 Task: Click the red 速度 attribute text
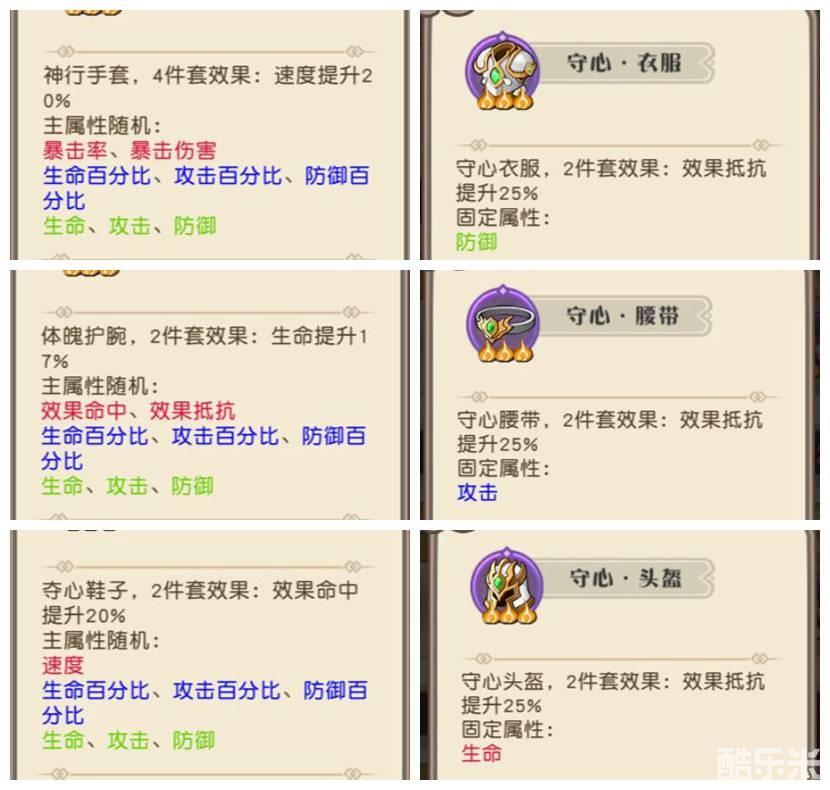tap(63, 665)
